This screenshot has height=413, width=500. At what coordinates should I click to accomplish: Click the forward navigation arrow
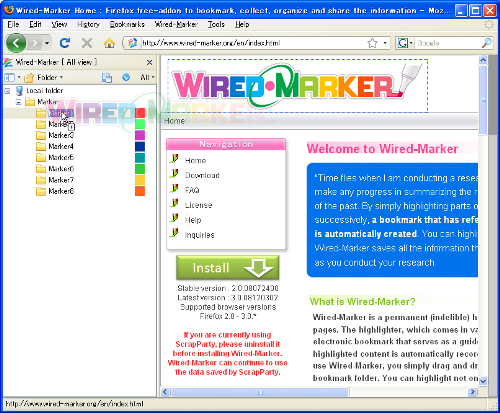pos(35,43)
